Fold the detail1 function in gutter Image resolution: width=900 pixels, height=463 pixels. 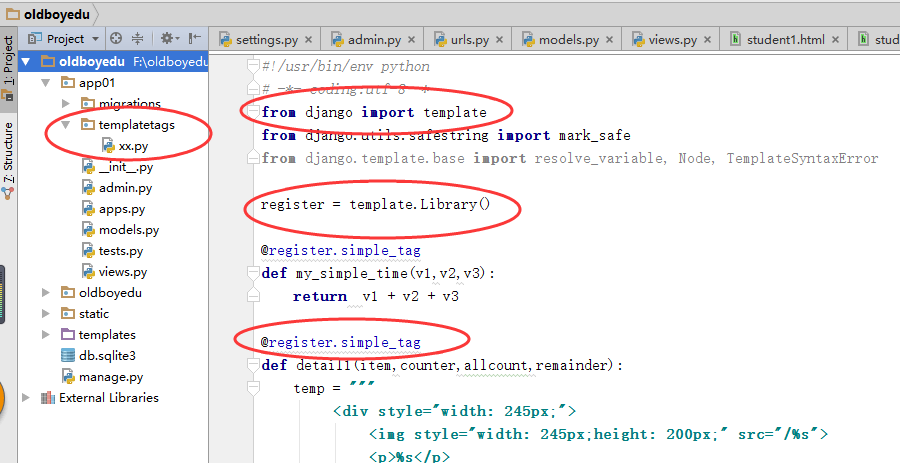click(x=253, y=365)
